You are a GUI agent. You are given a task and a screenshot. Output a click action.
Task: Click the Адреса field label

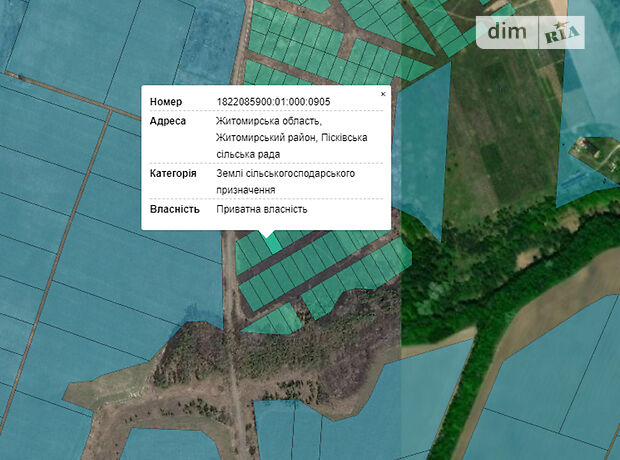click(168, 121)
